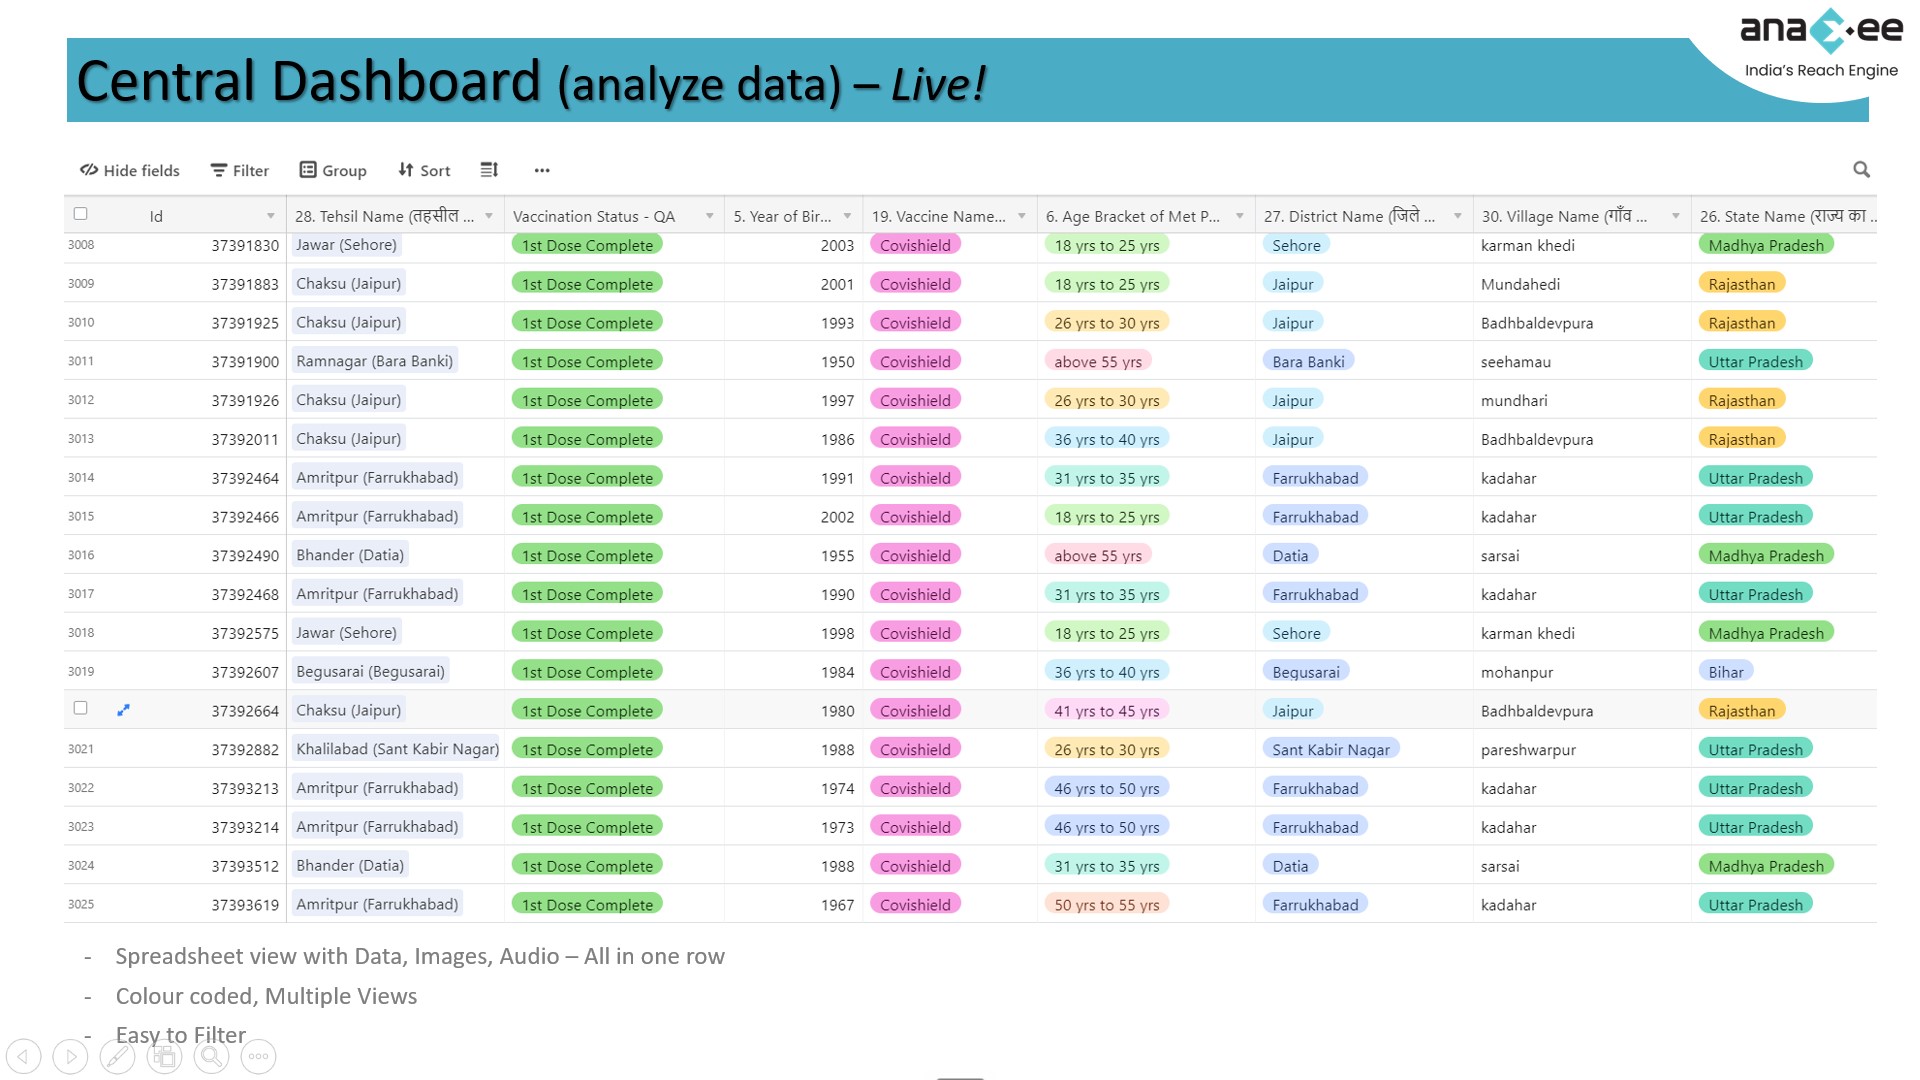The image size is (1920, 1080).
Task: Open Id column dropdown arrow
Action: (x=270, y=216)
